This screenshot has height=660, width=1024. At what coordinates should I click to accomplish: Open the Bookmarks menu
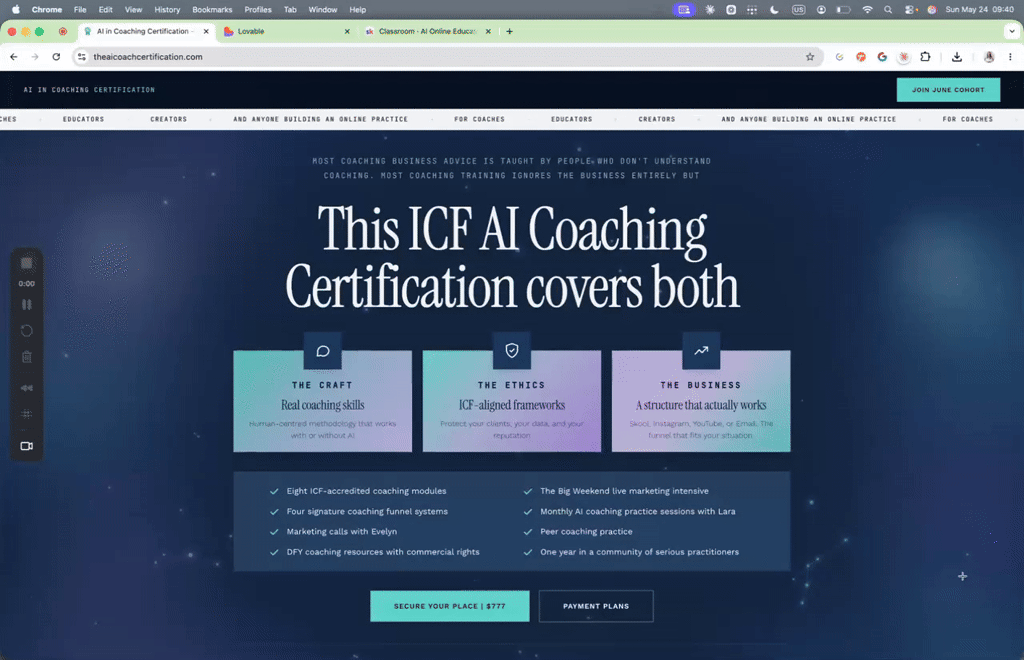(x=212, y=10)
